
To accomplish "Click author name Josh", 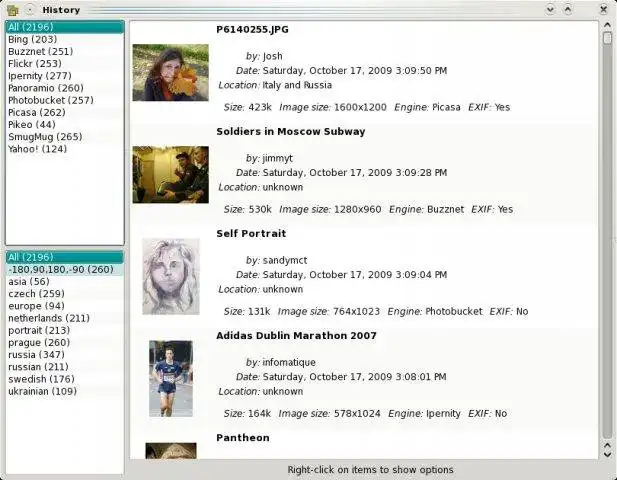I will 272,56.
